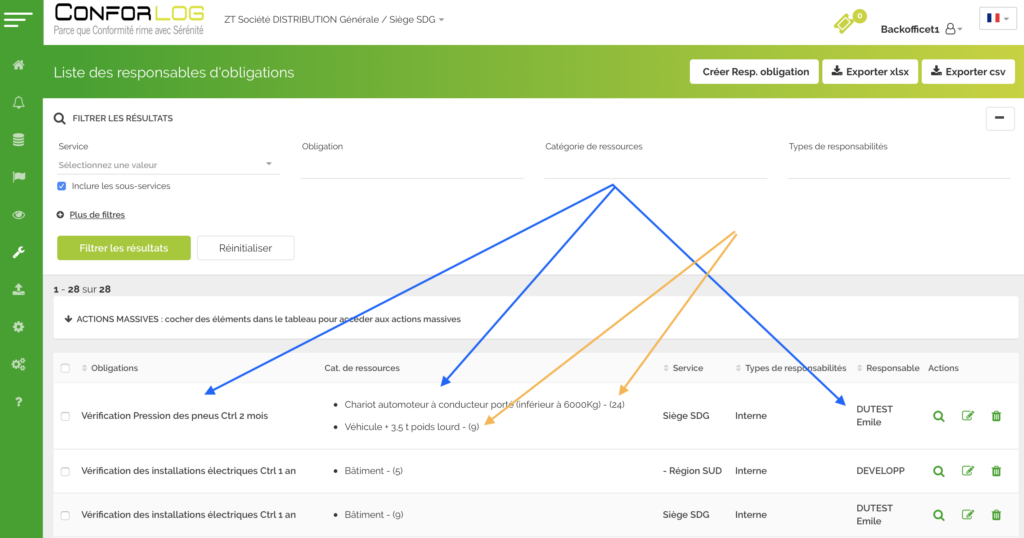This screenshot has width=1024, height=538.
Task: Edit the first Siège SDG obligation row
Action: click(967, 416)
